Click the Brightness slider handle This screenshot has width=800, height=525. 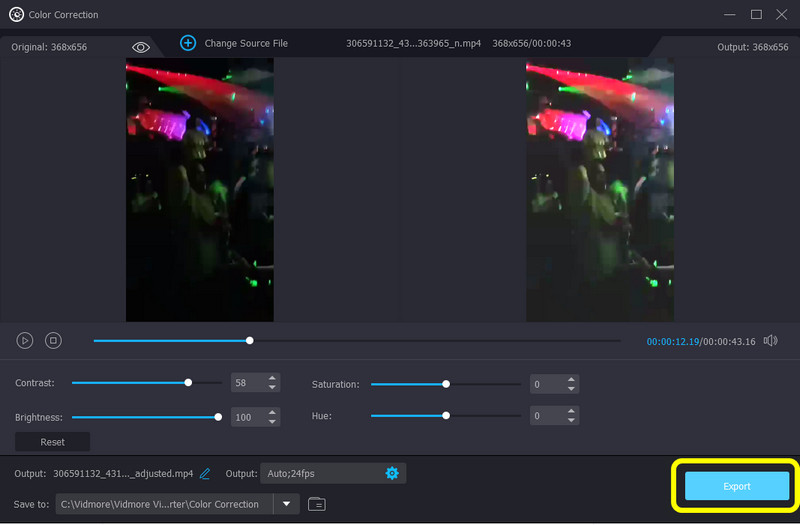point(218,417)
